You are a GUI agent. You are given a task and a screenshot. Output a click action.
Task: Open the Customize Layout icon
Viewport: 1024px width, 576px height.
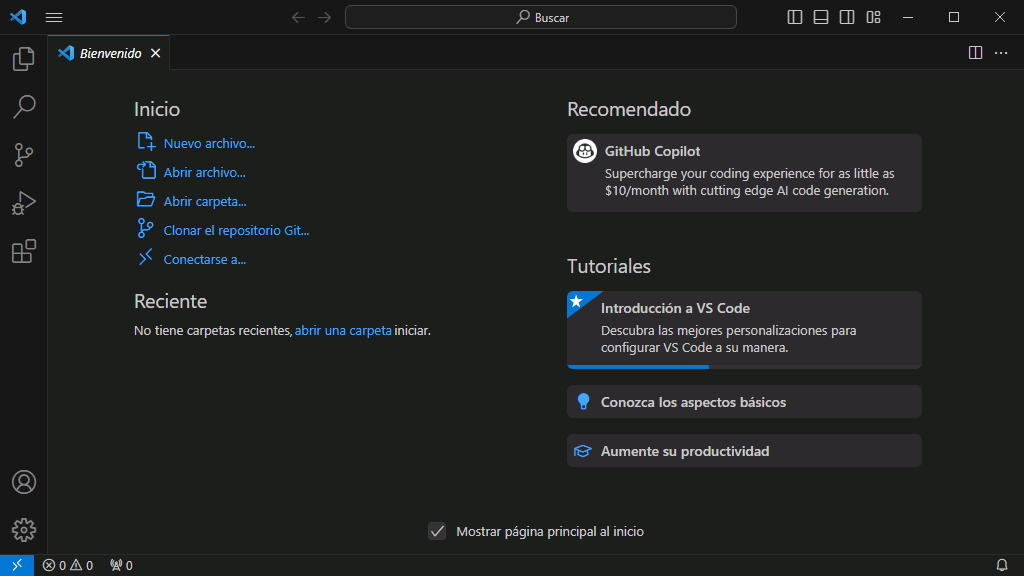[873, 18]
